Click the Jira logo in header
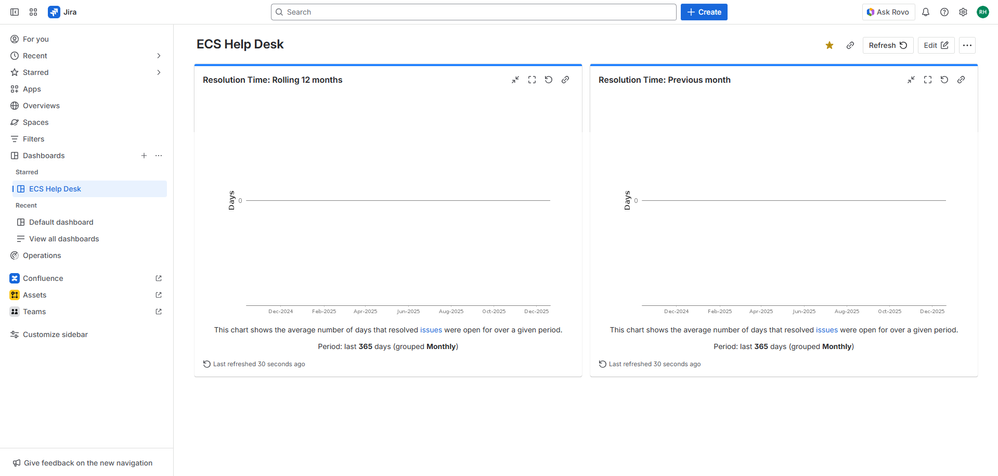998x476 pixels. tap(62, 12)
